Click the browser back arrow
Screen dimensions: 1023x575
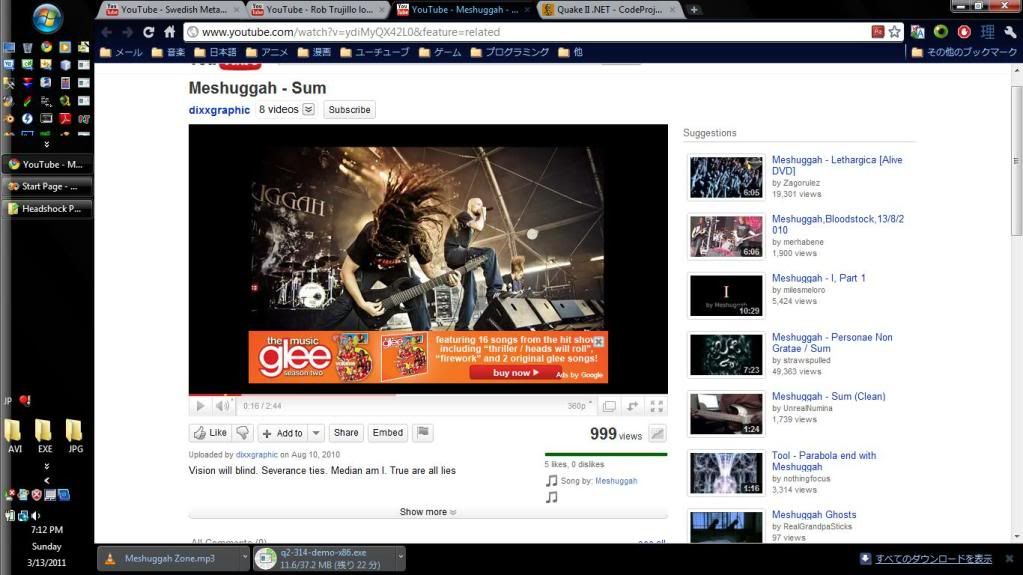pyautogui.click(x=106, y=32)
